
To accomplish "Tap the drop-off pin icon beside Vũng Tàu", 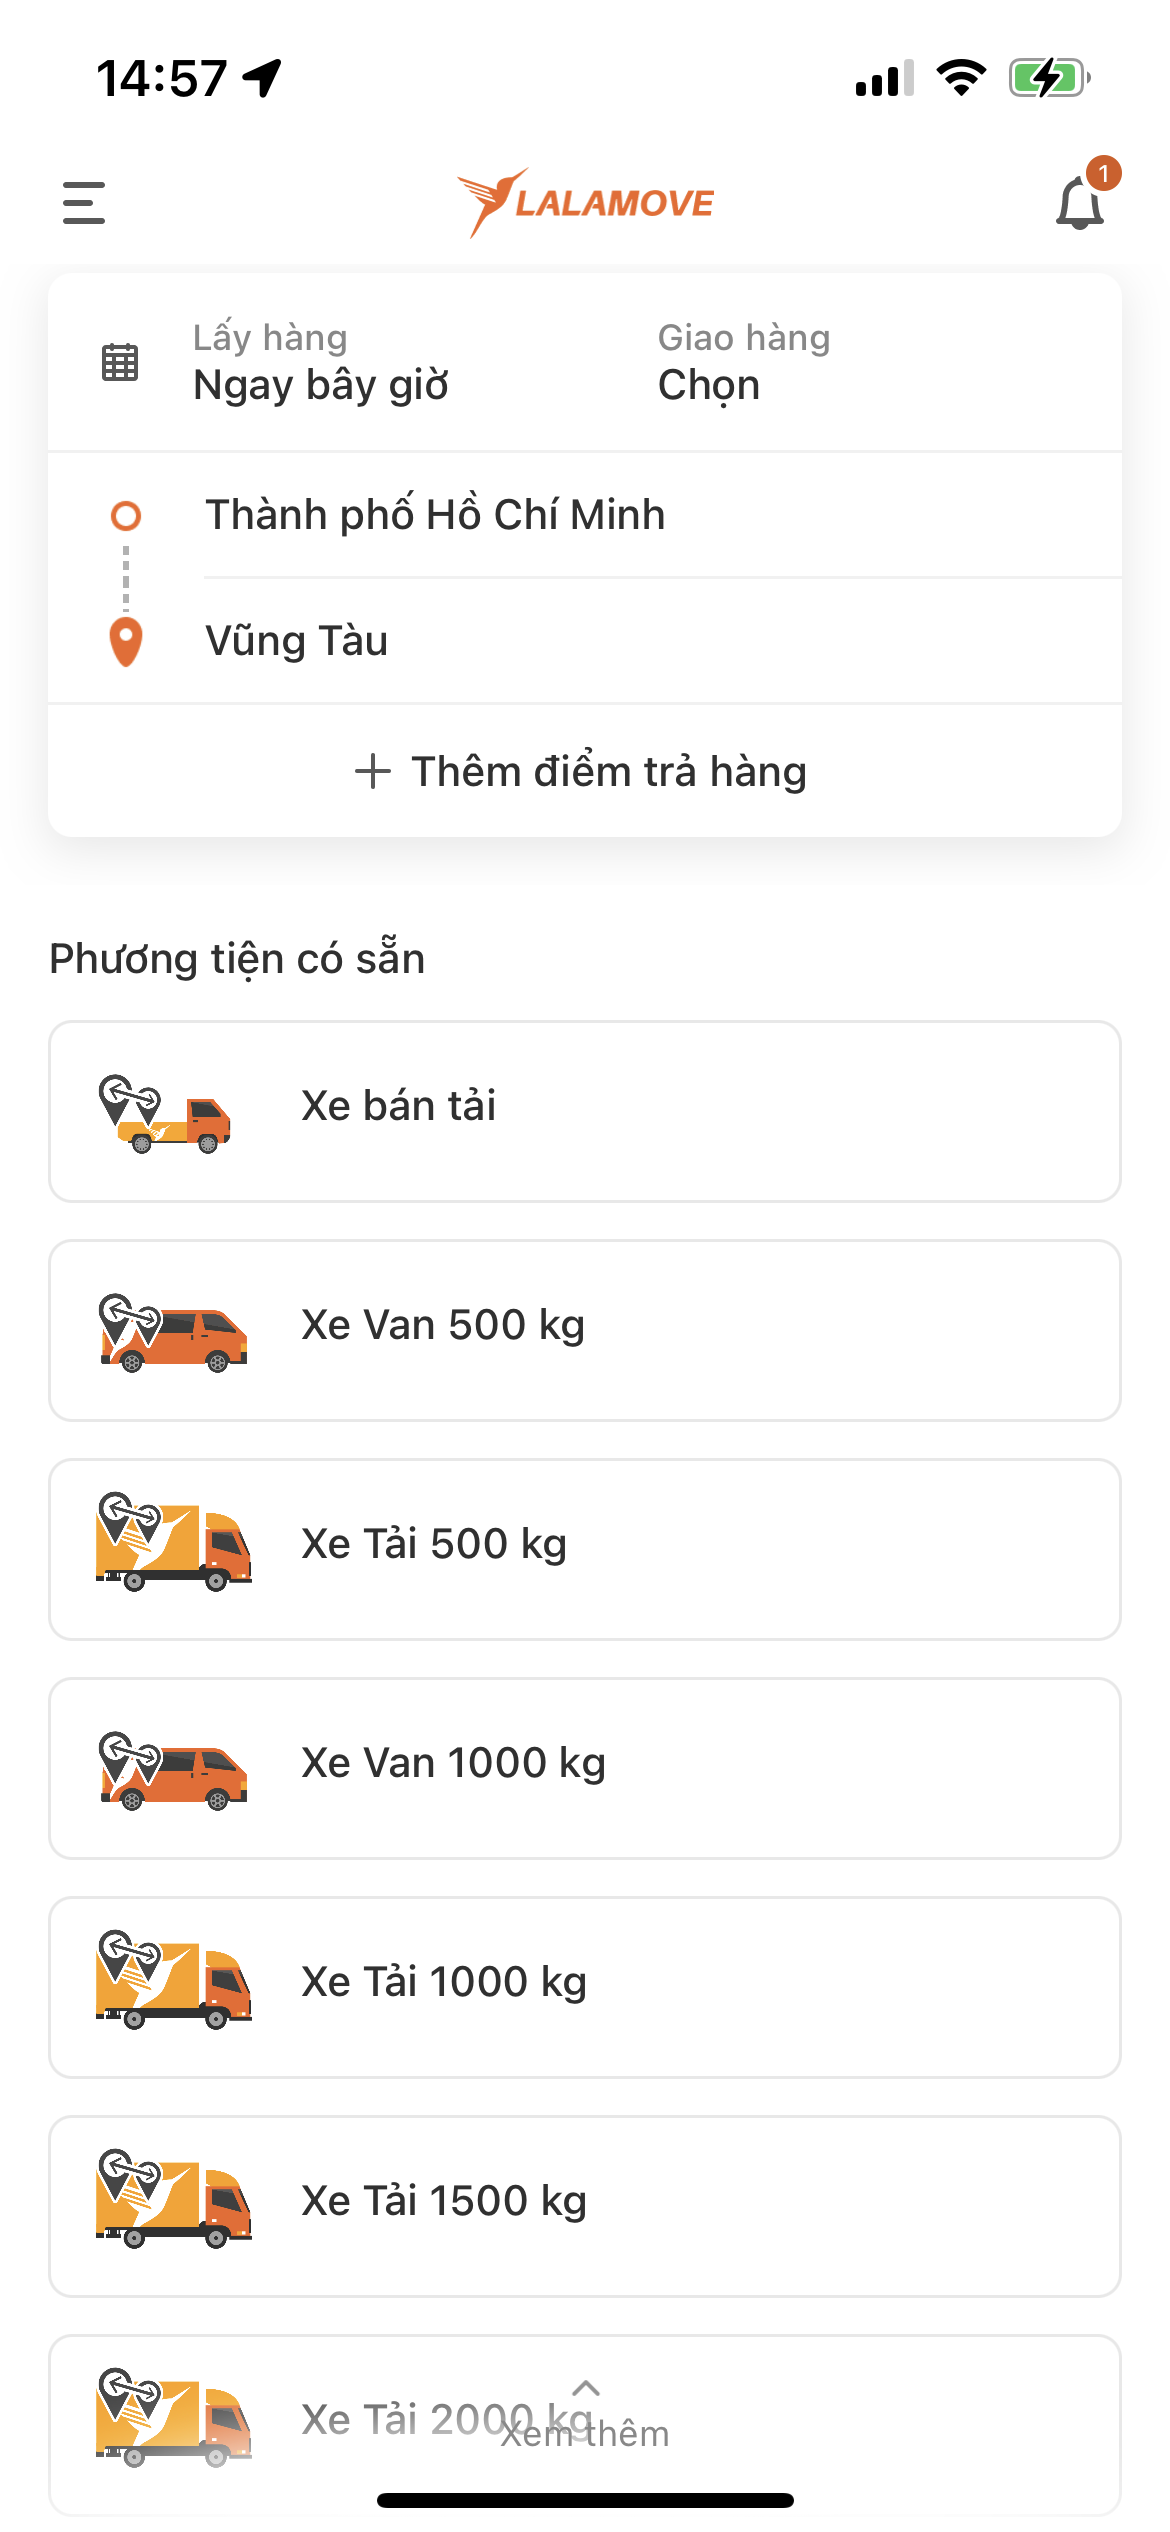I will 126,642.
